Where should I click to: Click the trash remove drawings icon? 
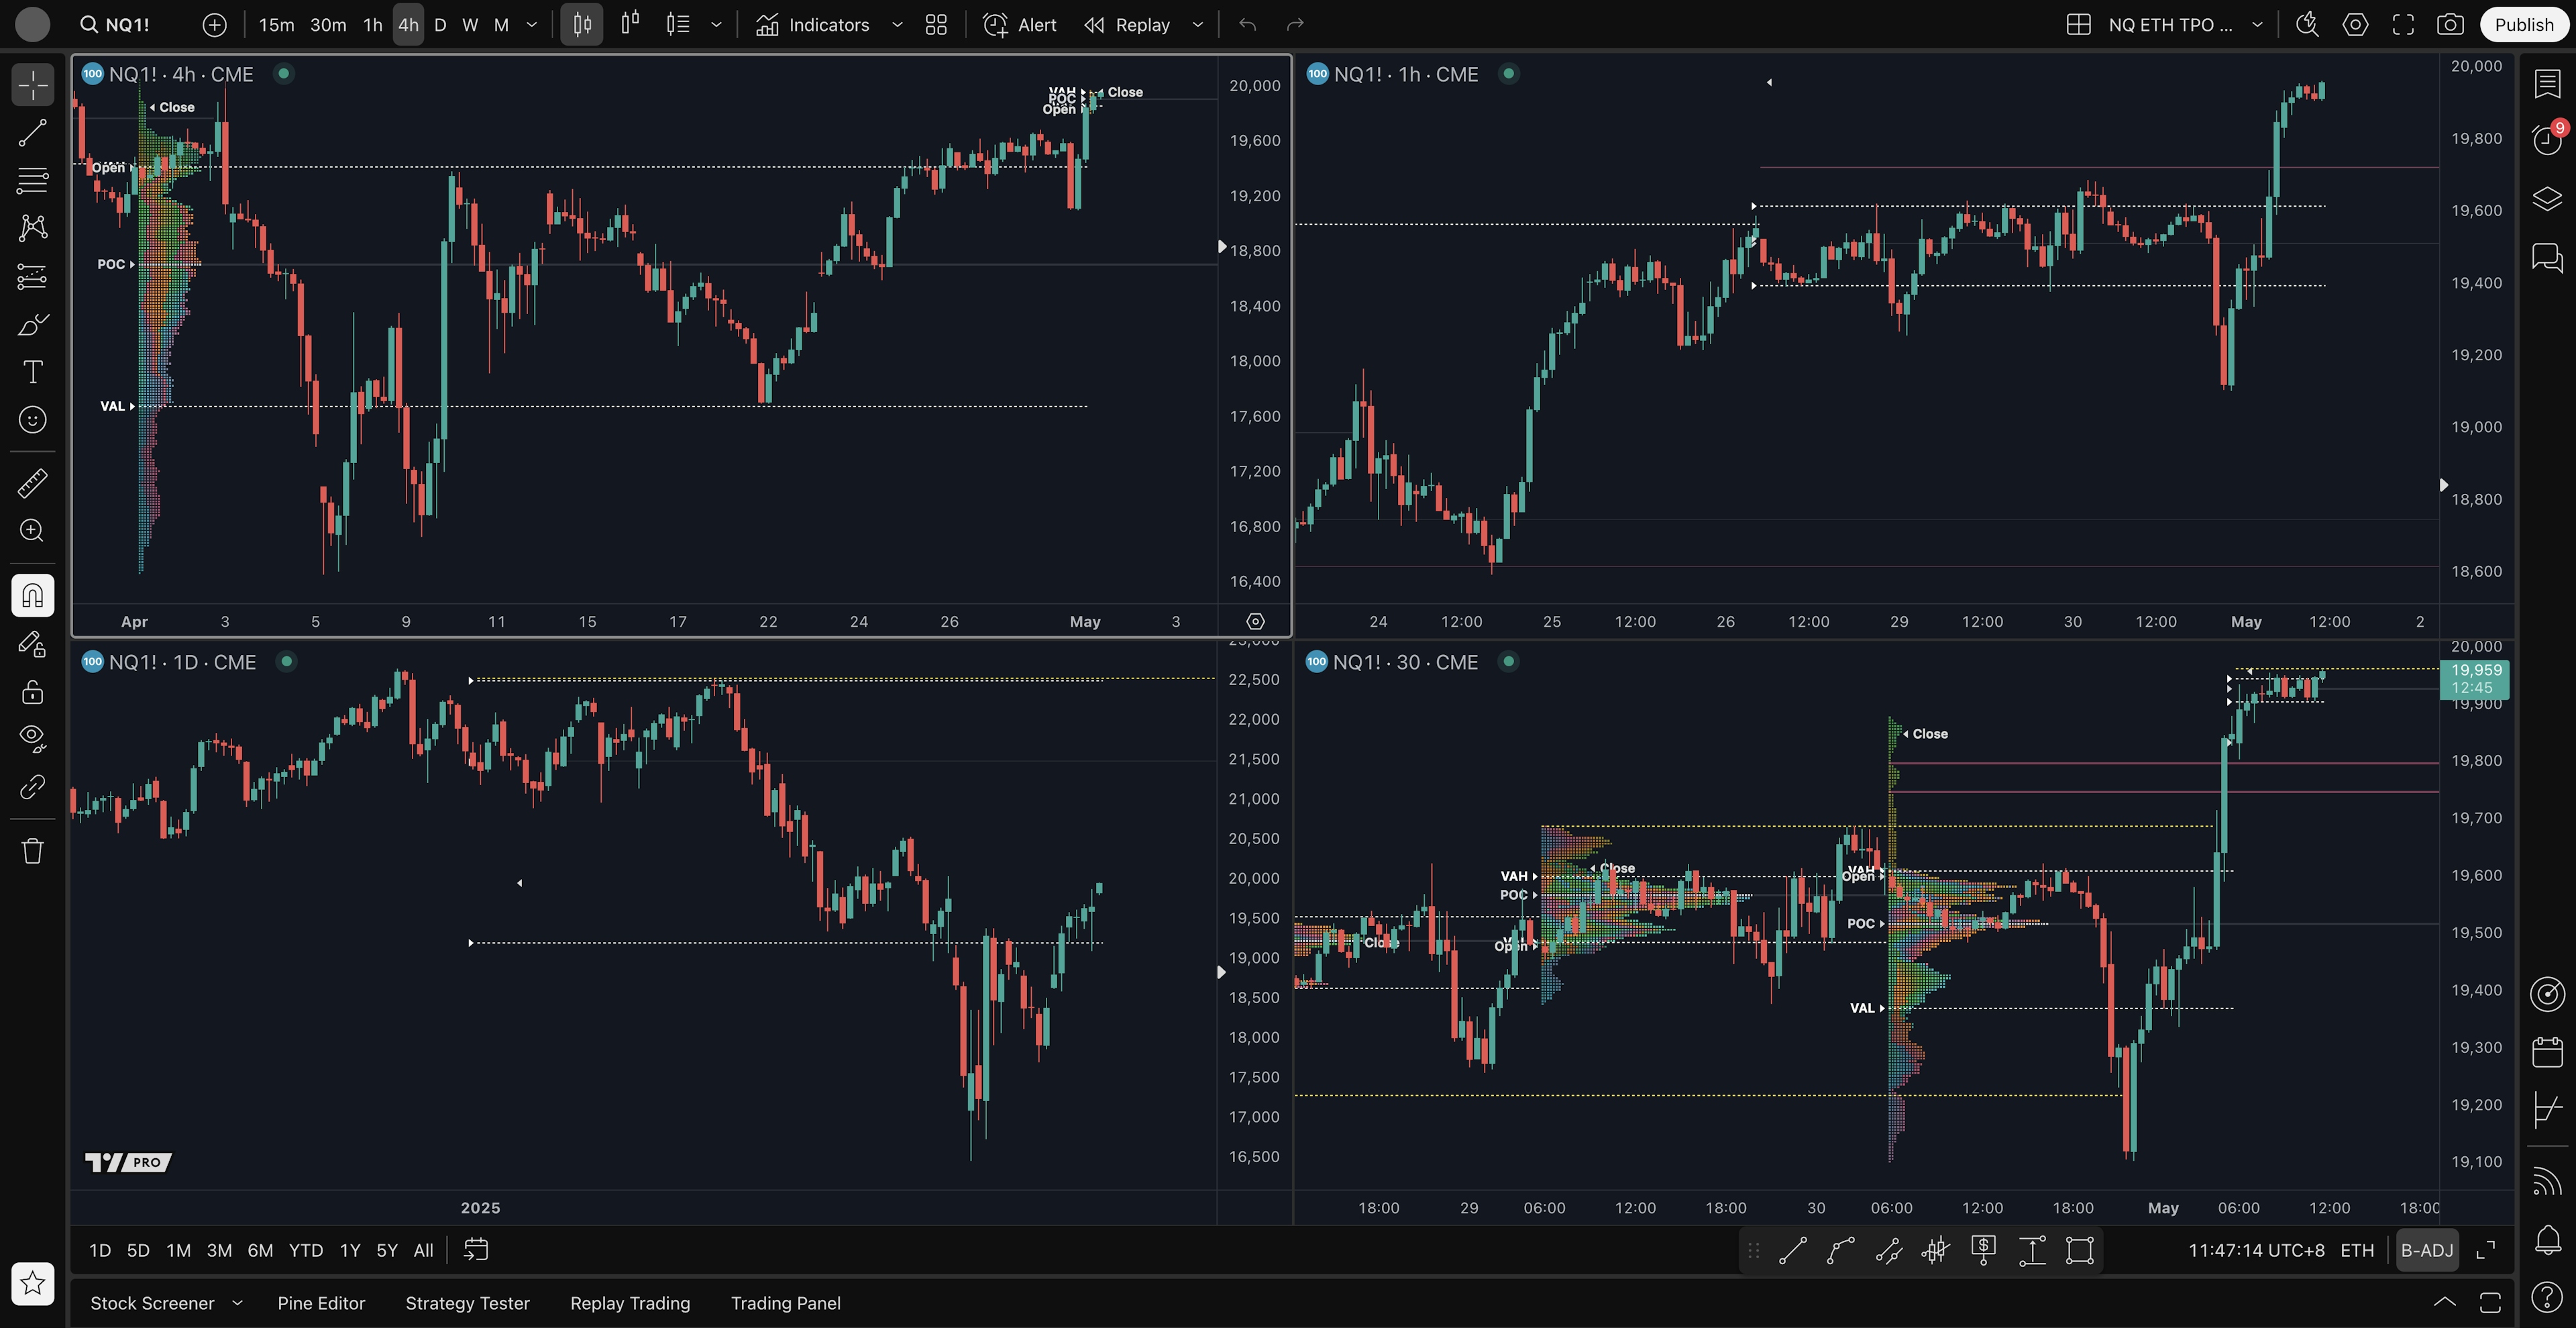click(x=32, y=851)
